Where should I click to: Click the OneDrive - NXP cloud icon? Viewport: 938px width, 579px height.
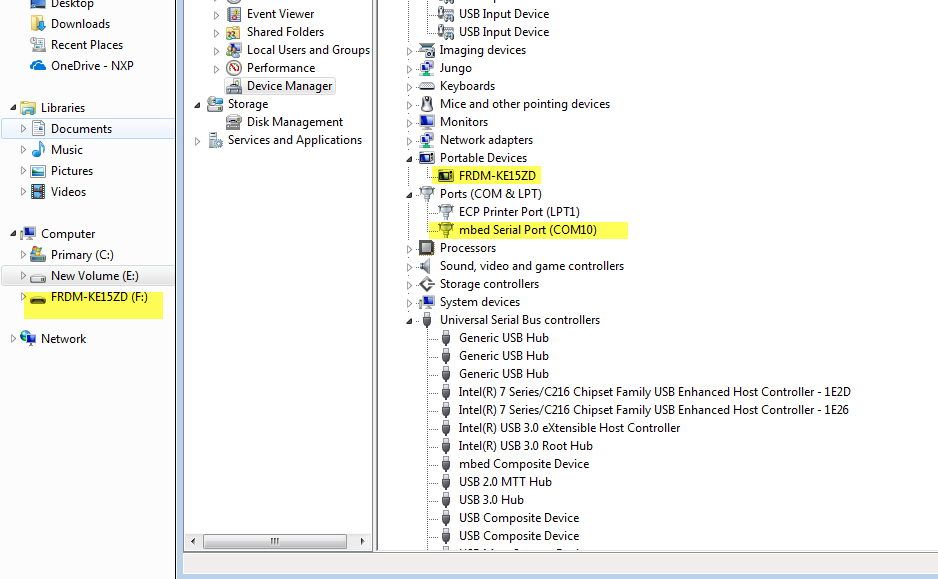[x=38, y=66]
